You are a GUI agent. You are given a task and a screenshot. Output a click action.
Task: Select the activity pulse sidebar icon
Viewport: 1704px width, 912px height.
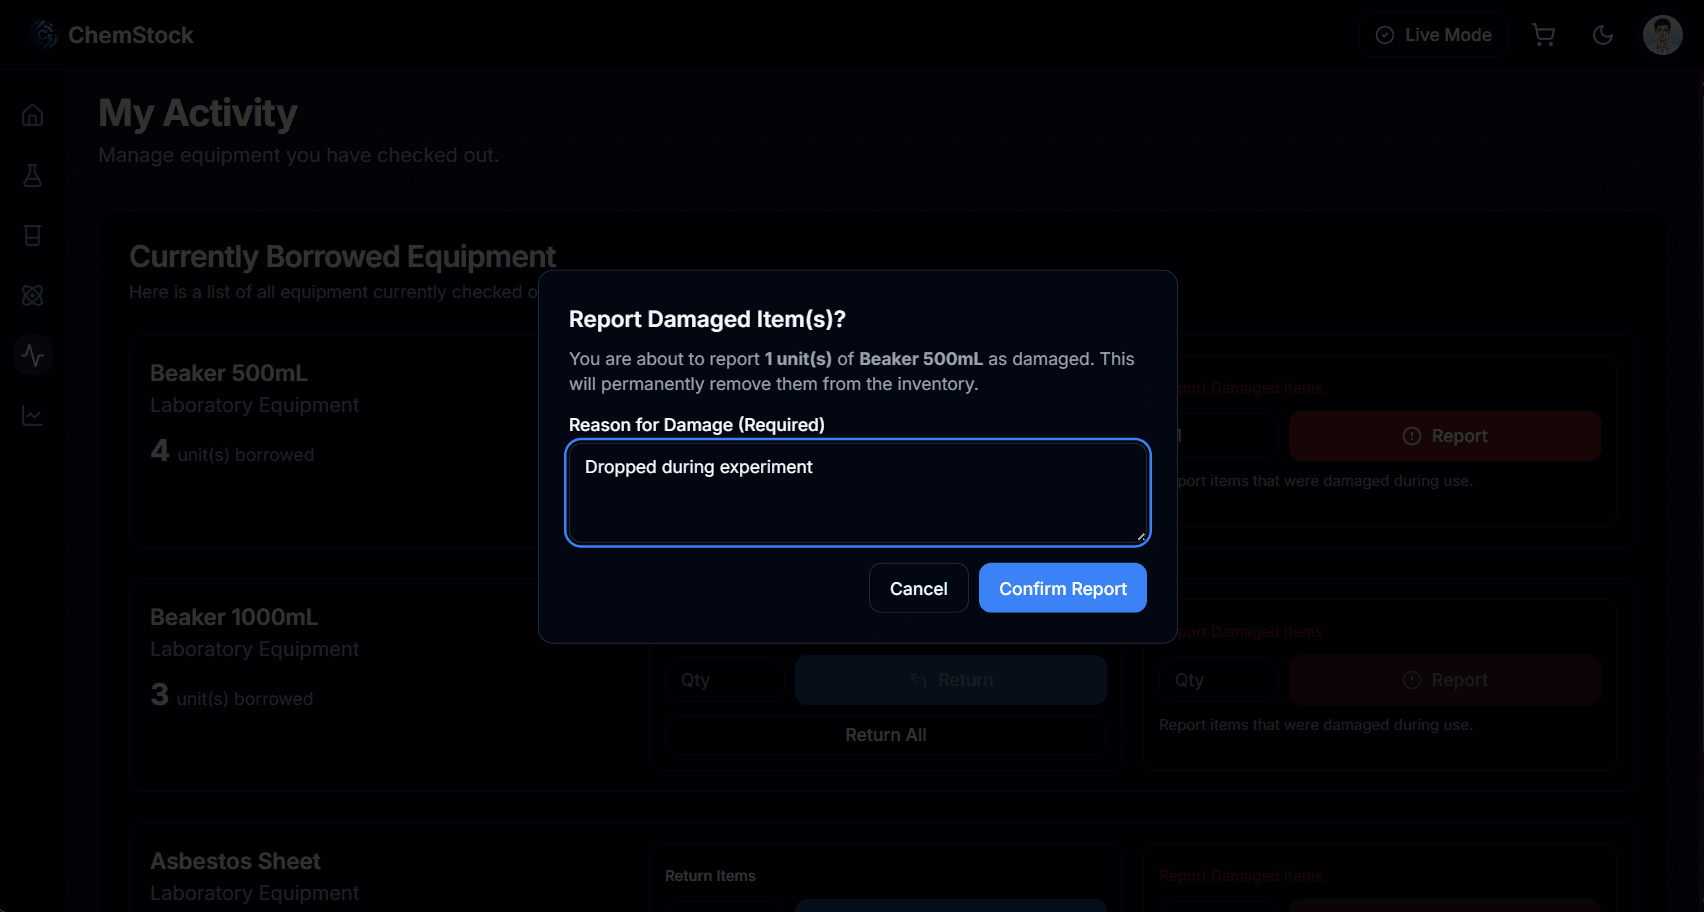[x=33, y=355]
